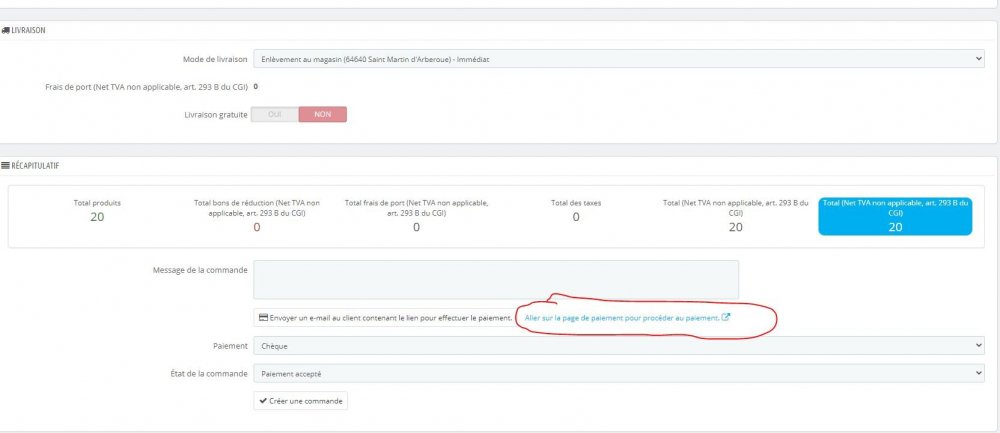Click the blue Total box showing 20
1000x433 pixels.
point(895,216)
